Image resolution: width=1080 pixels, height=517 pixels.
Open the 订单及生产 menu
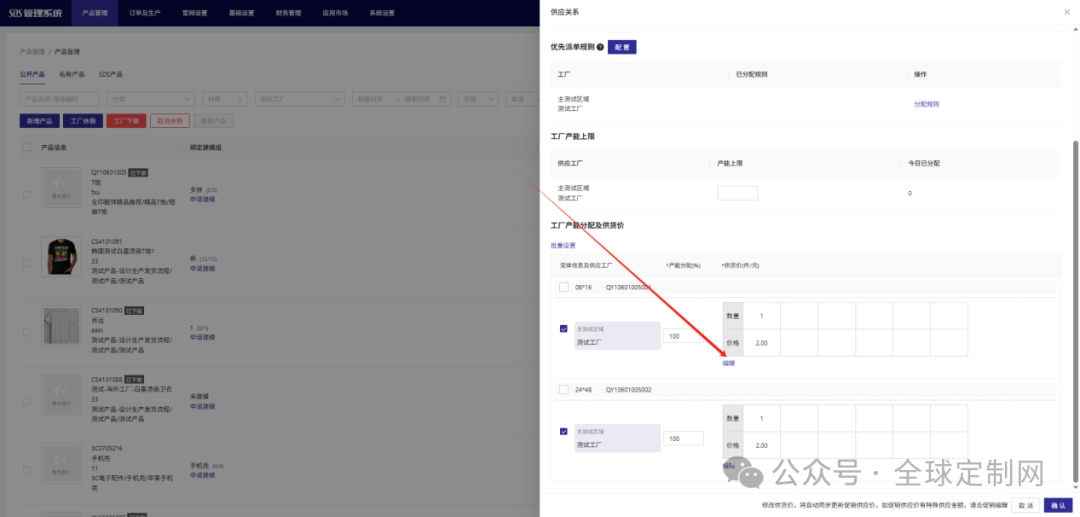point(145,13)
